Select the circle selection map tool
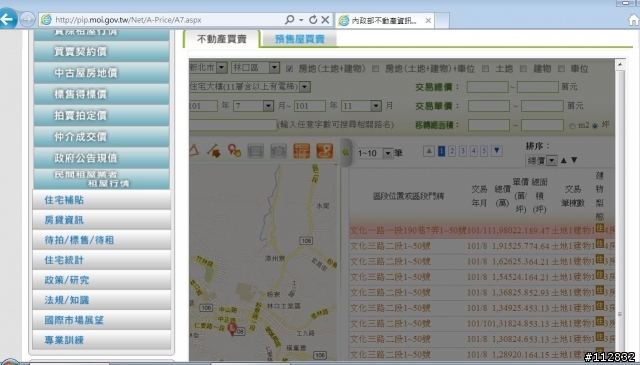Viewport: 640px width, 365px height. (278, 151)
